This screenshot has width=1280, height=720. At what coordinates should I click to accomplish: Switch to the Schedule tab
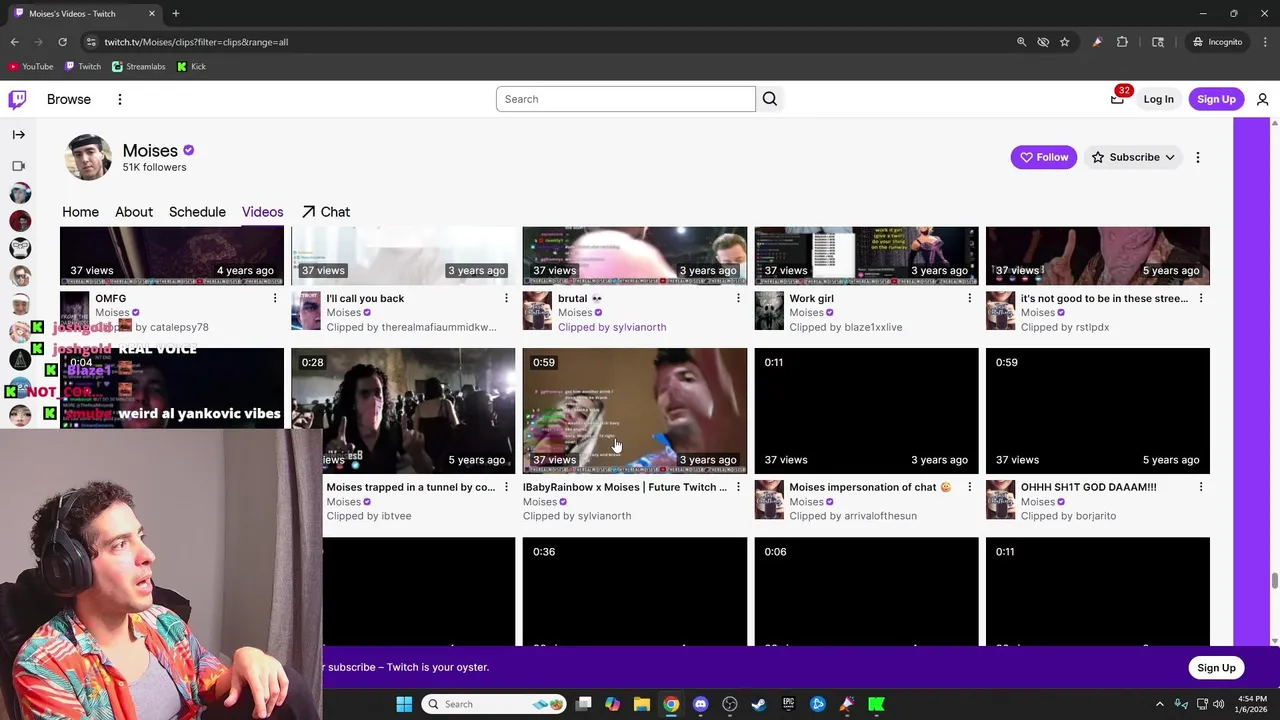pyautogui.click(x=197, y=212)
